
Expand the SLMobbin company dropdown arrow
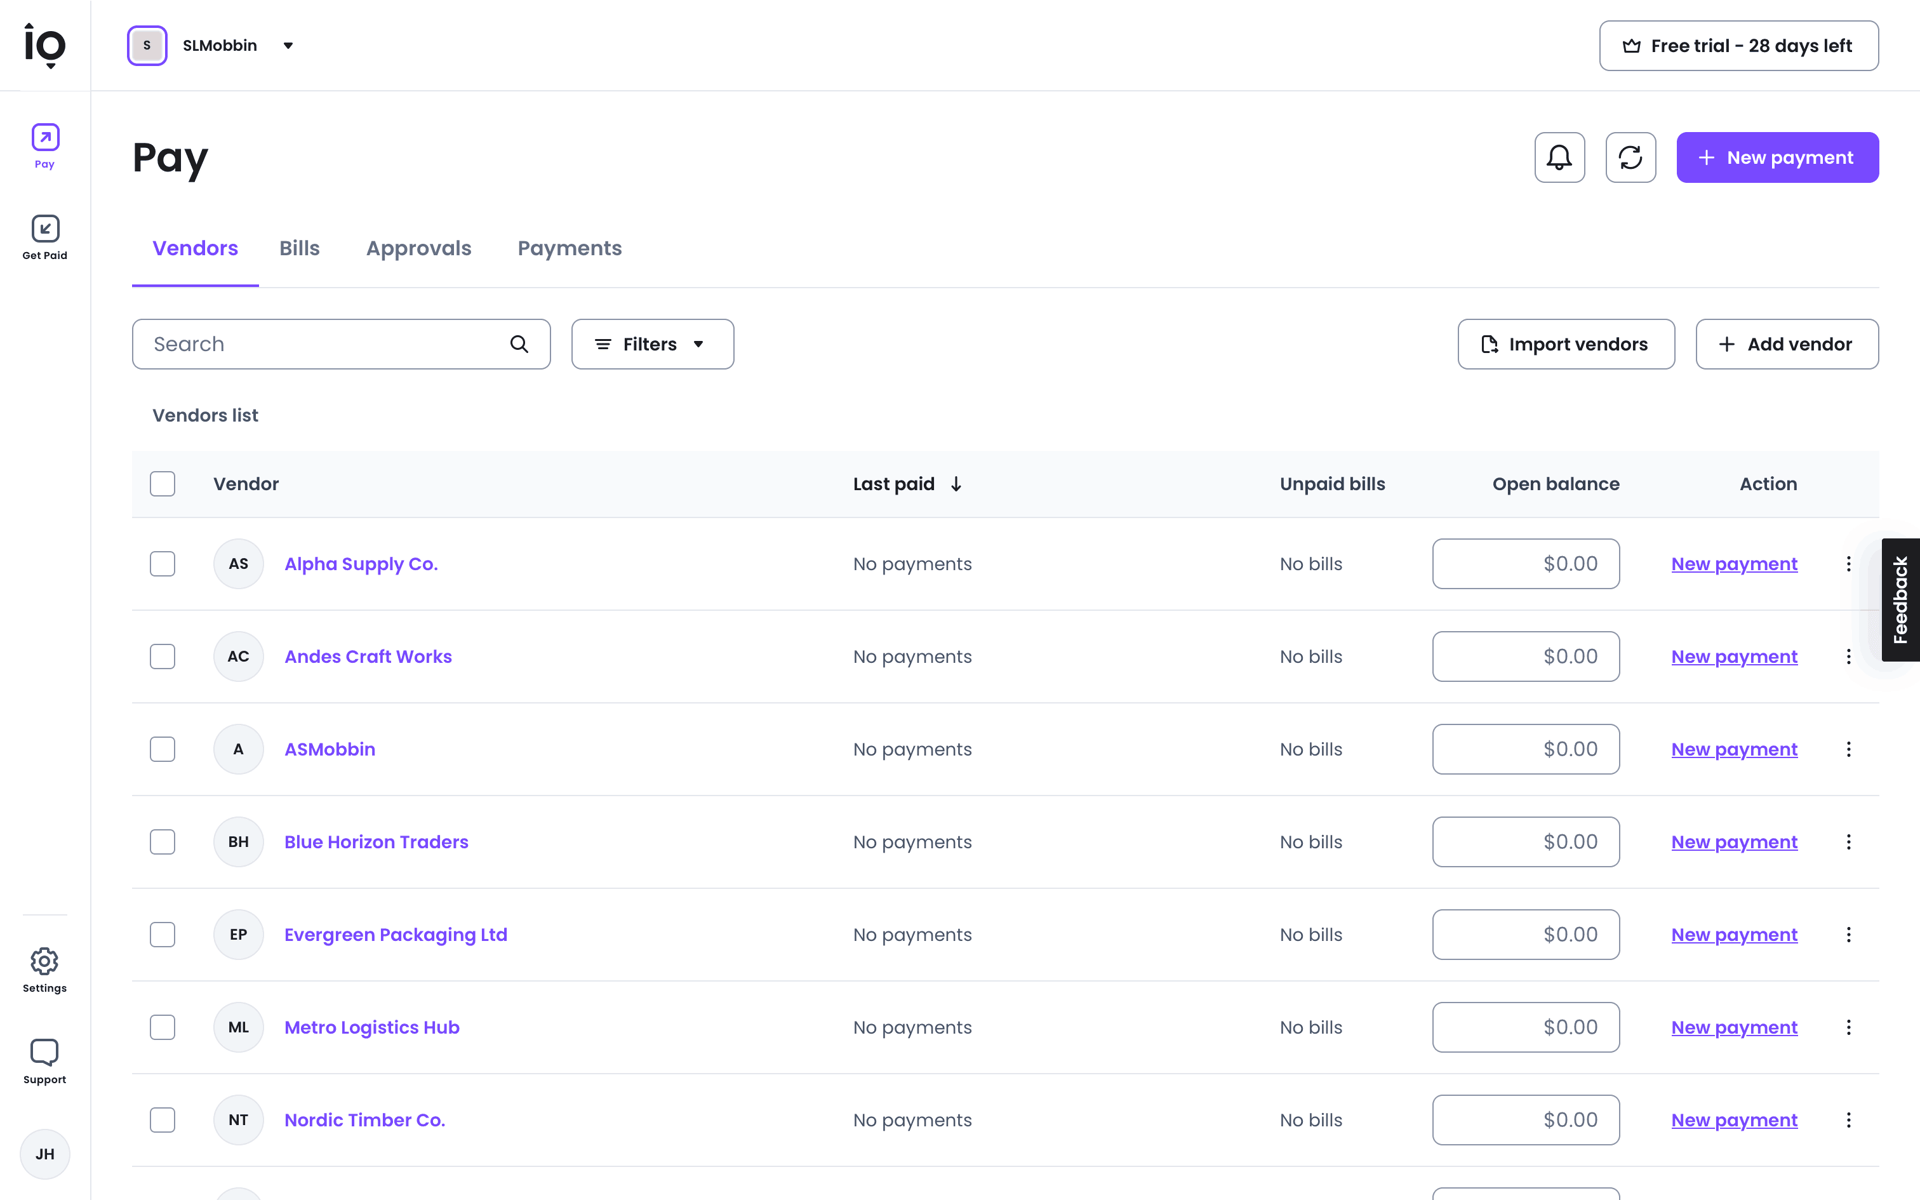[288, 46]
